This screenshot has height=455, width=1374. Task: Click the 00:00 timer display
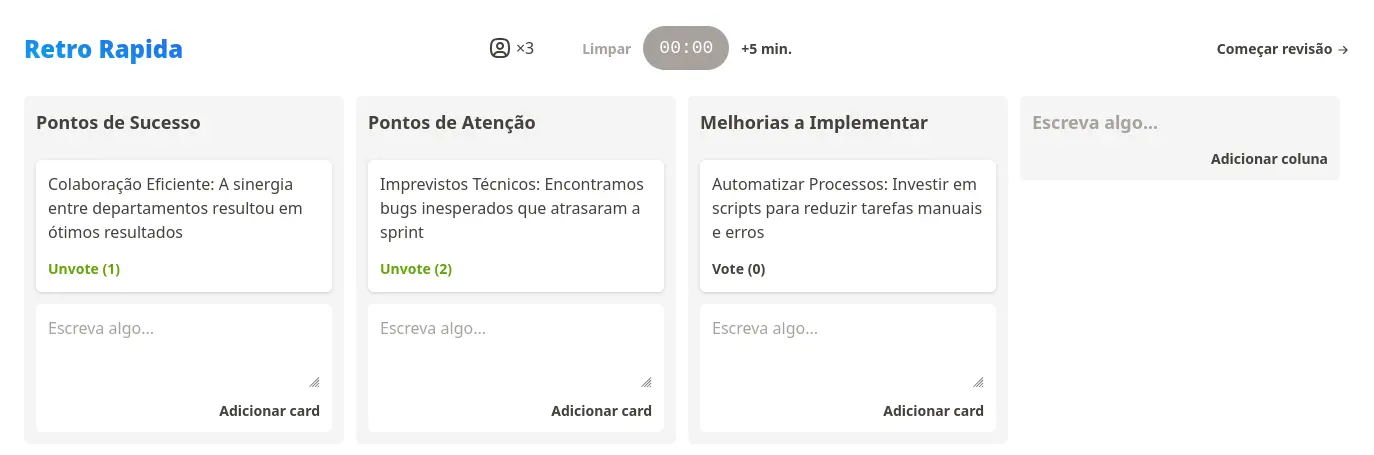(686, 48)
